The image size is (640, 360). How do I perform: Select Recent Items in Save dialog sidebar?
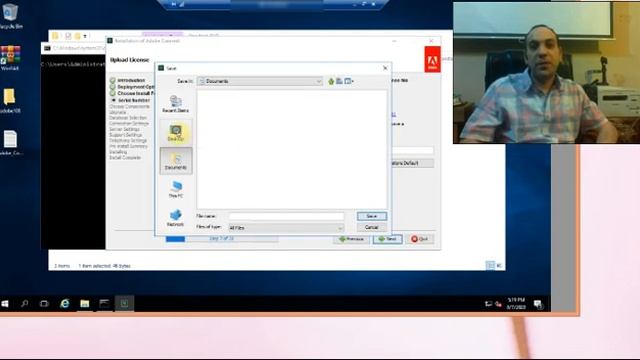(176, 104)
